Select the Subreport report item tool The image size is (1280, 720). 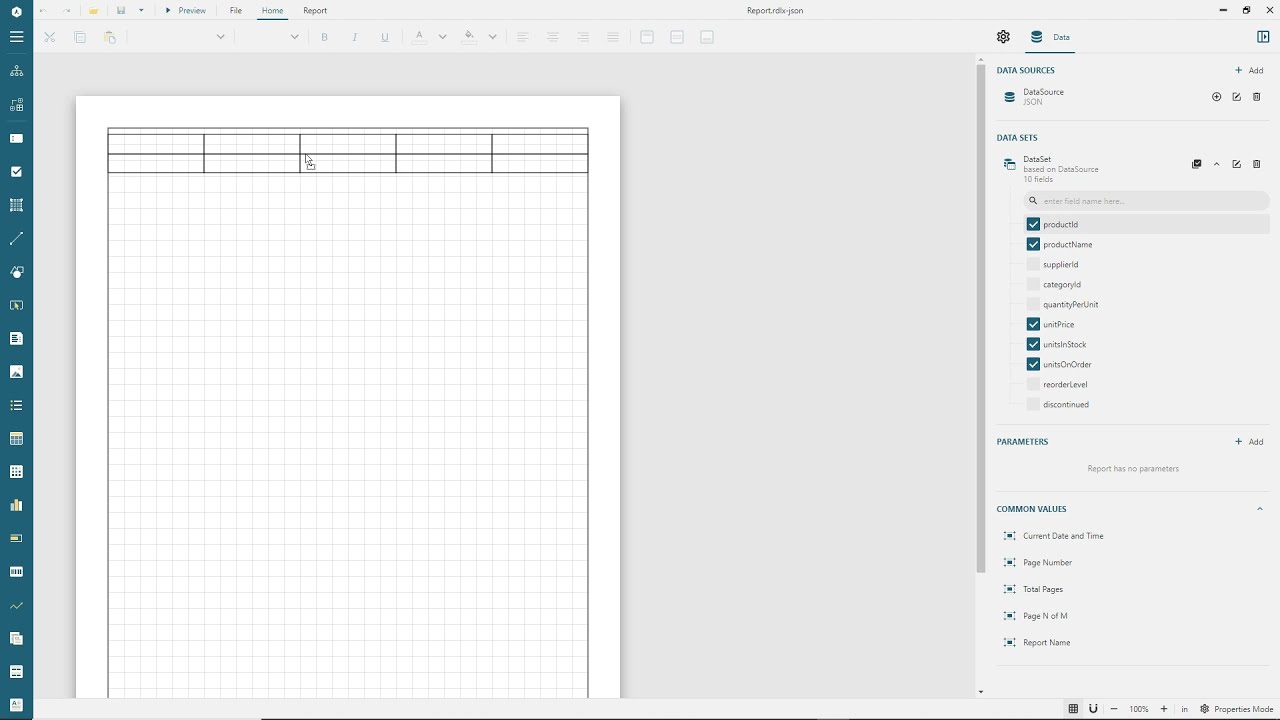click(x=16, y=638)
